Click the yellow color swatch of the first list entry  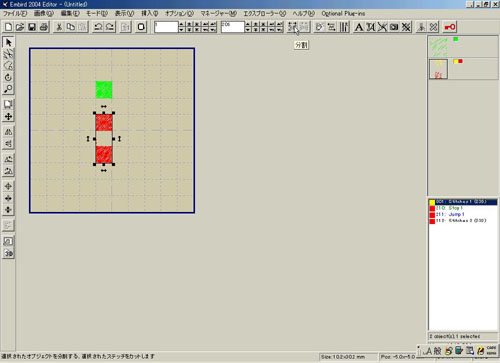pyautogui.click(x=432, y=202)
